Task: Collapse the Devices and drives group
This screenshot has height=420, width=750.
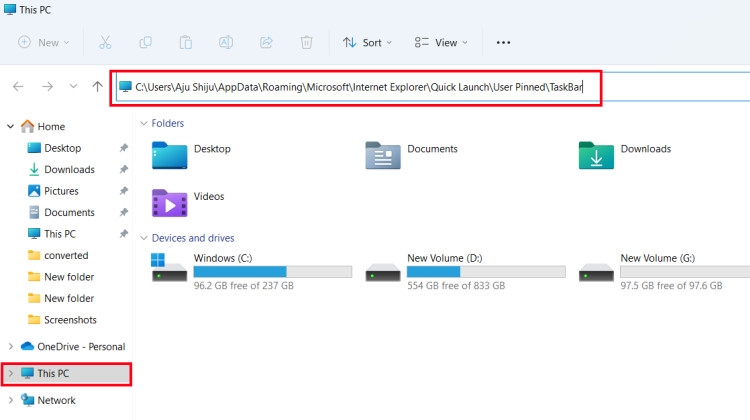Action: [x=143, y=238]
